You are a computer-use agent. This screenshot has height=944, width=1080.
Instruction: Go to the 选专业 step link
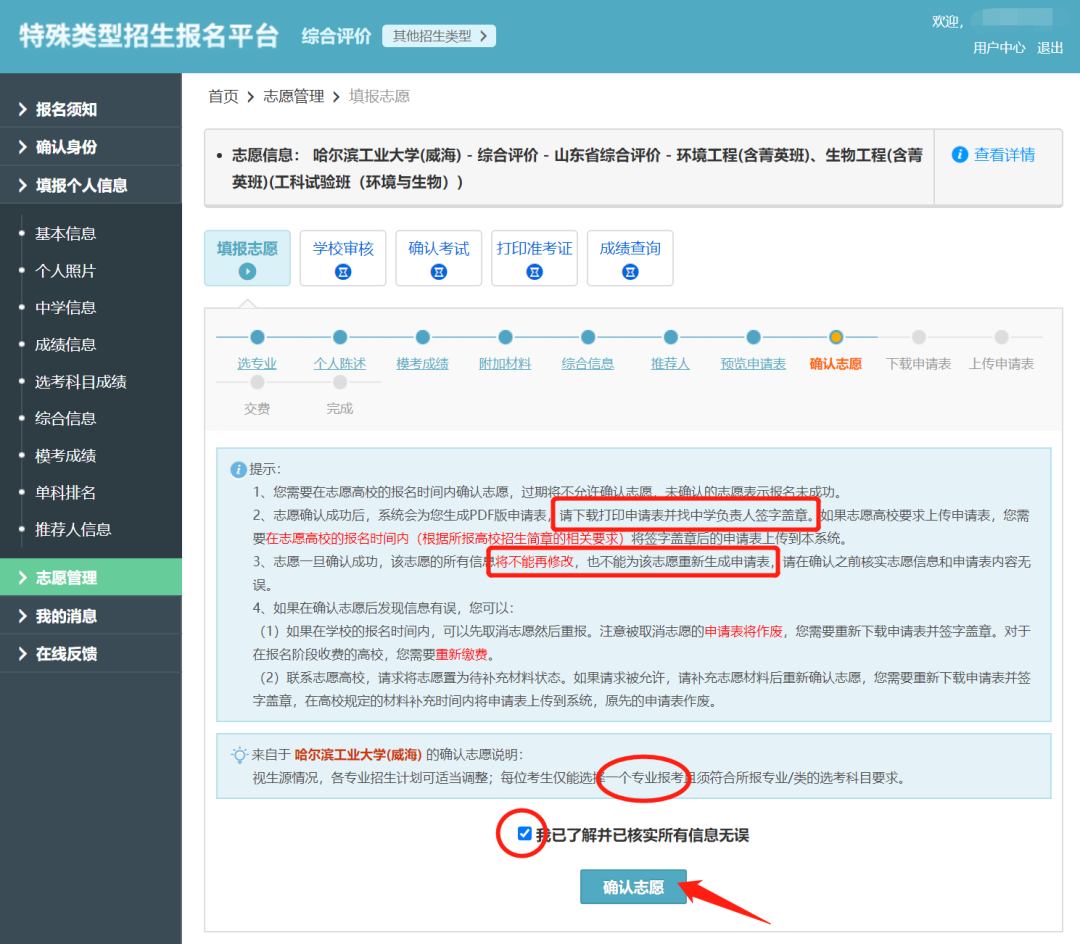[x=257, y=364]
